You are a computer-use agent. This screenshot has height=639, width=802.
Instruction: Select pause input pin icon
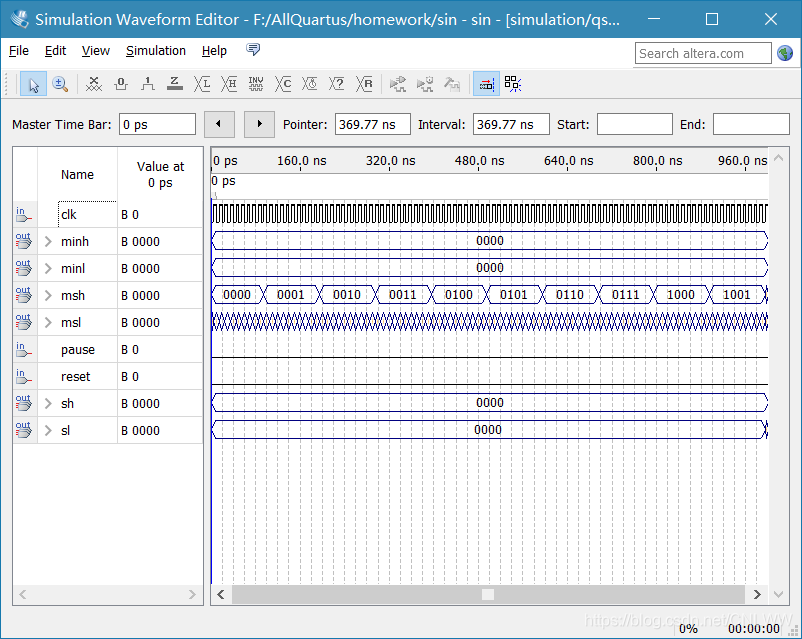[24, 349]
